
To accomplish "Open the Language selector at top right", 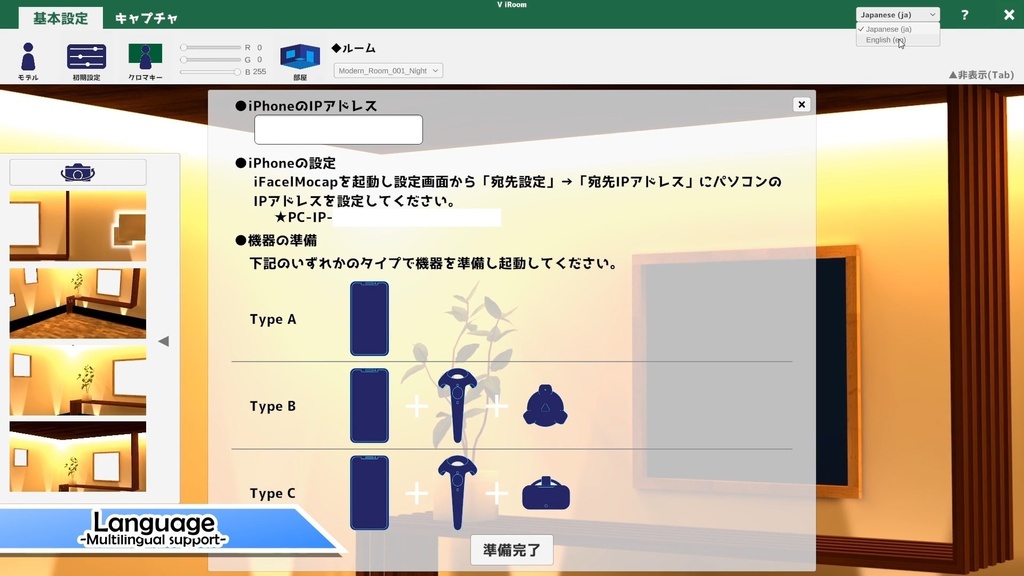I will pos(897,14).
